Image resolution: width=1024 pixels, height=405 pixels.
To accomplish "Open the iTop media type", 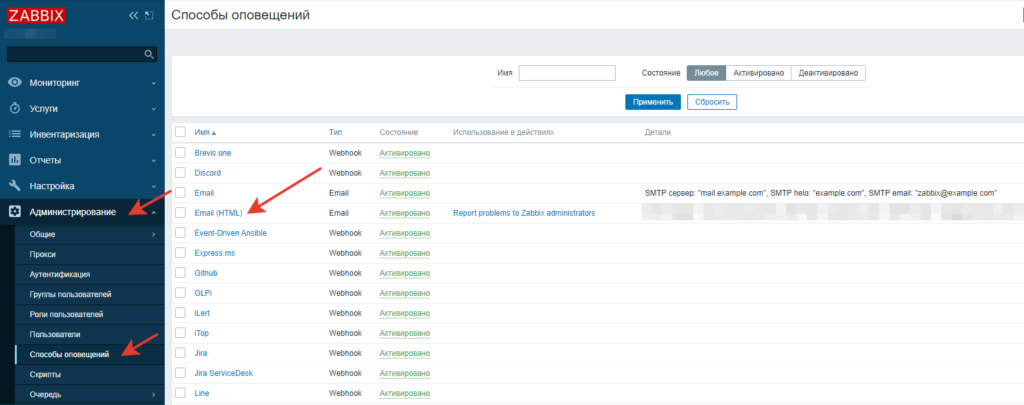I will pos(201,333).
